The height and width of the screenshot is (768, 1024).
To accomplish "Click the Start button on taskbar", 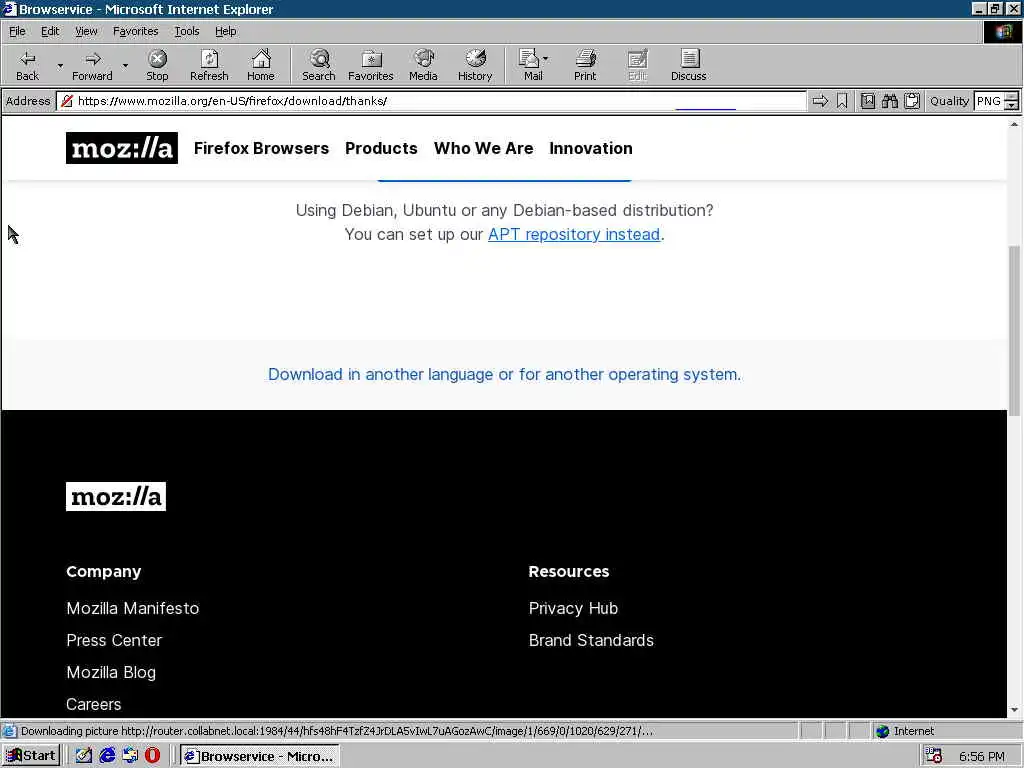I will [x=31, y=756].
